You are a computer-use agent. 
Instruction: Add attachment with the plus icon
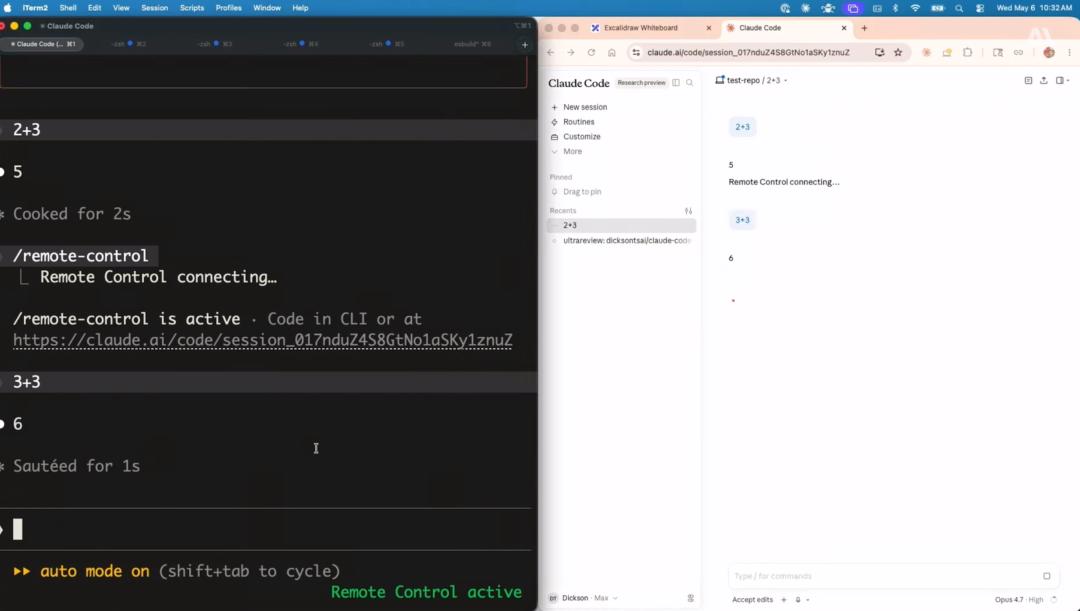(x=783, y=599)
